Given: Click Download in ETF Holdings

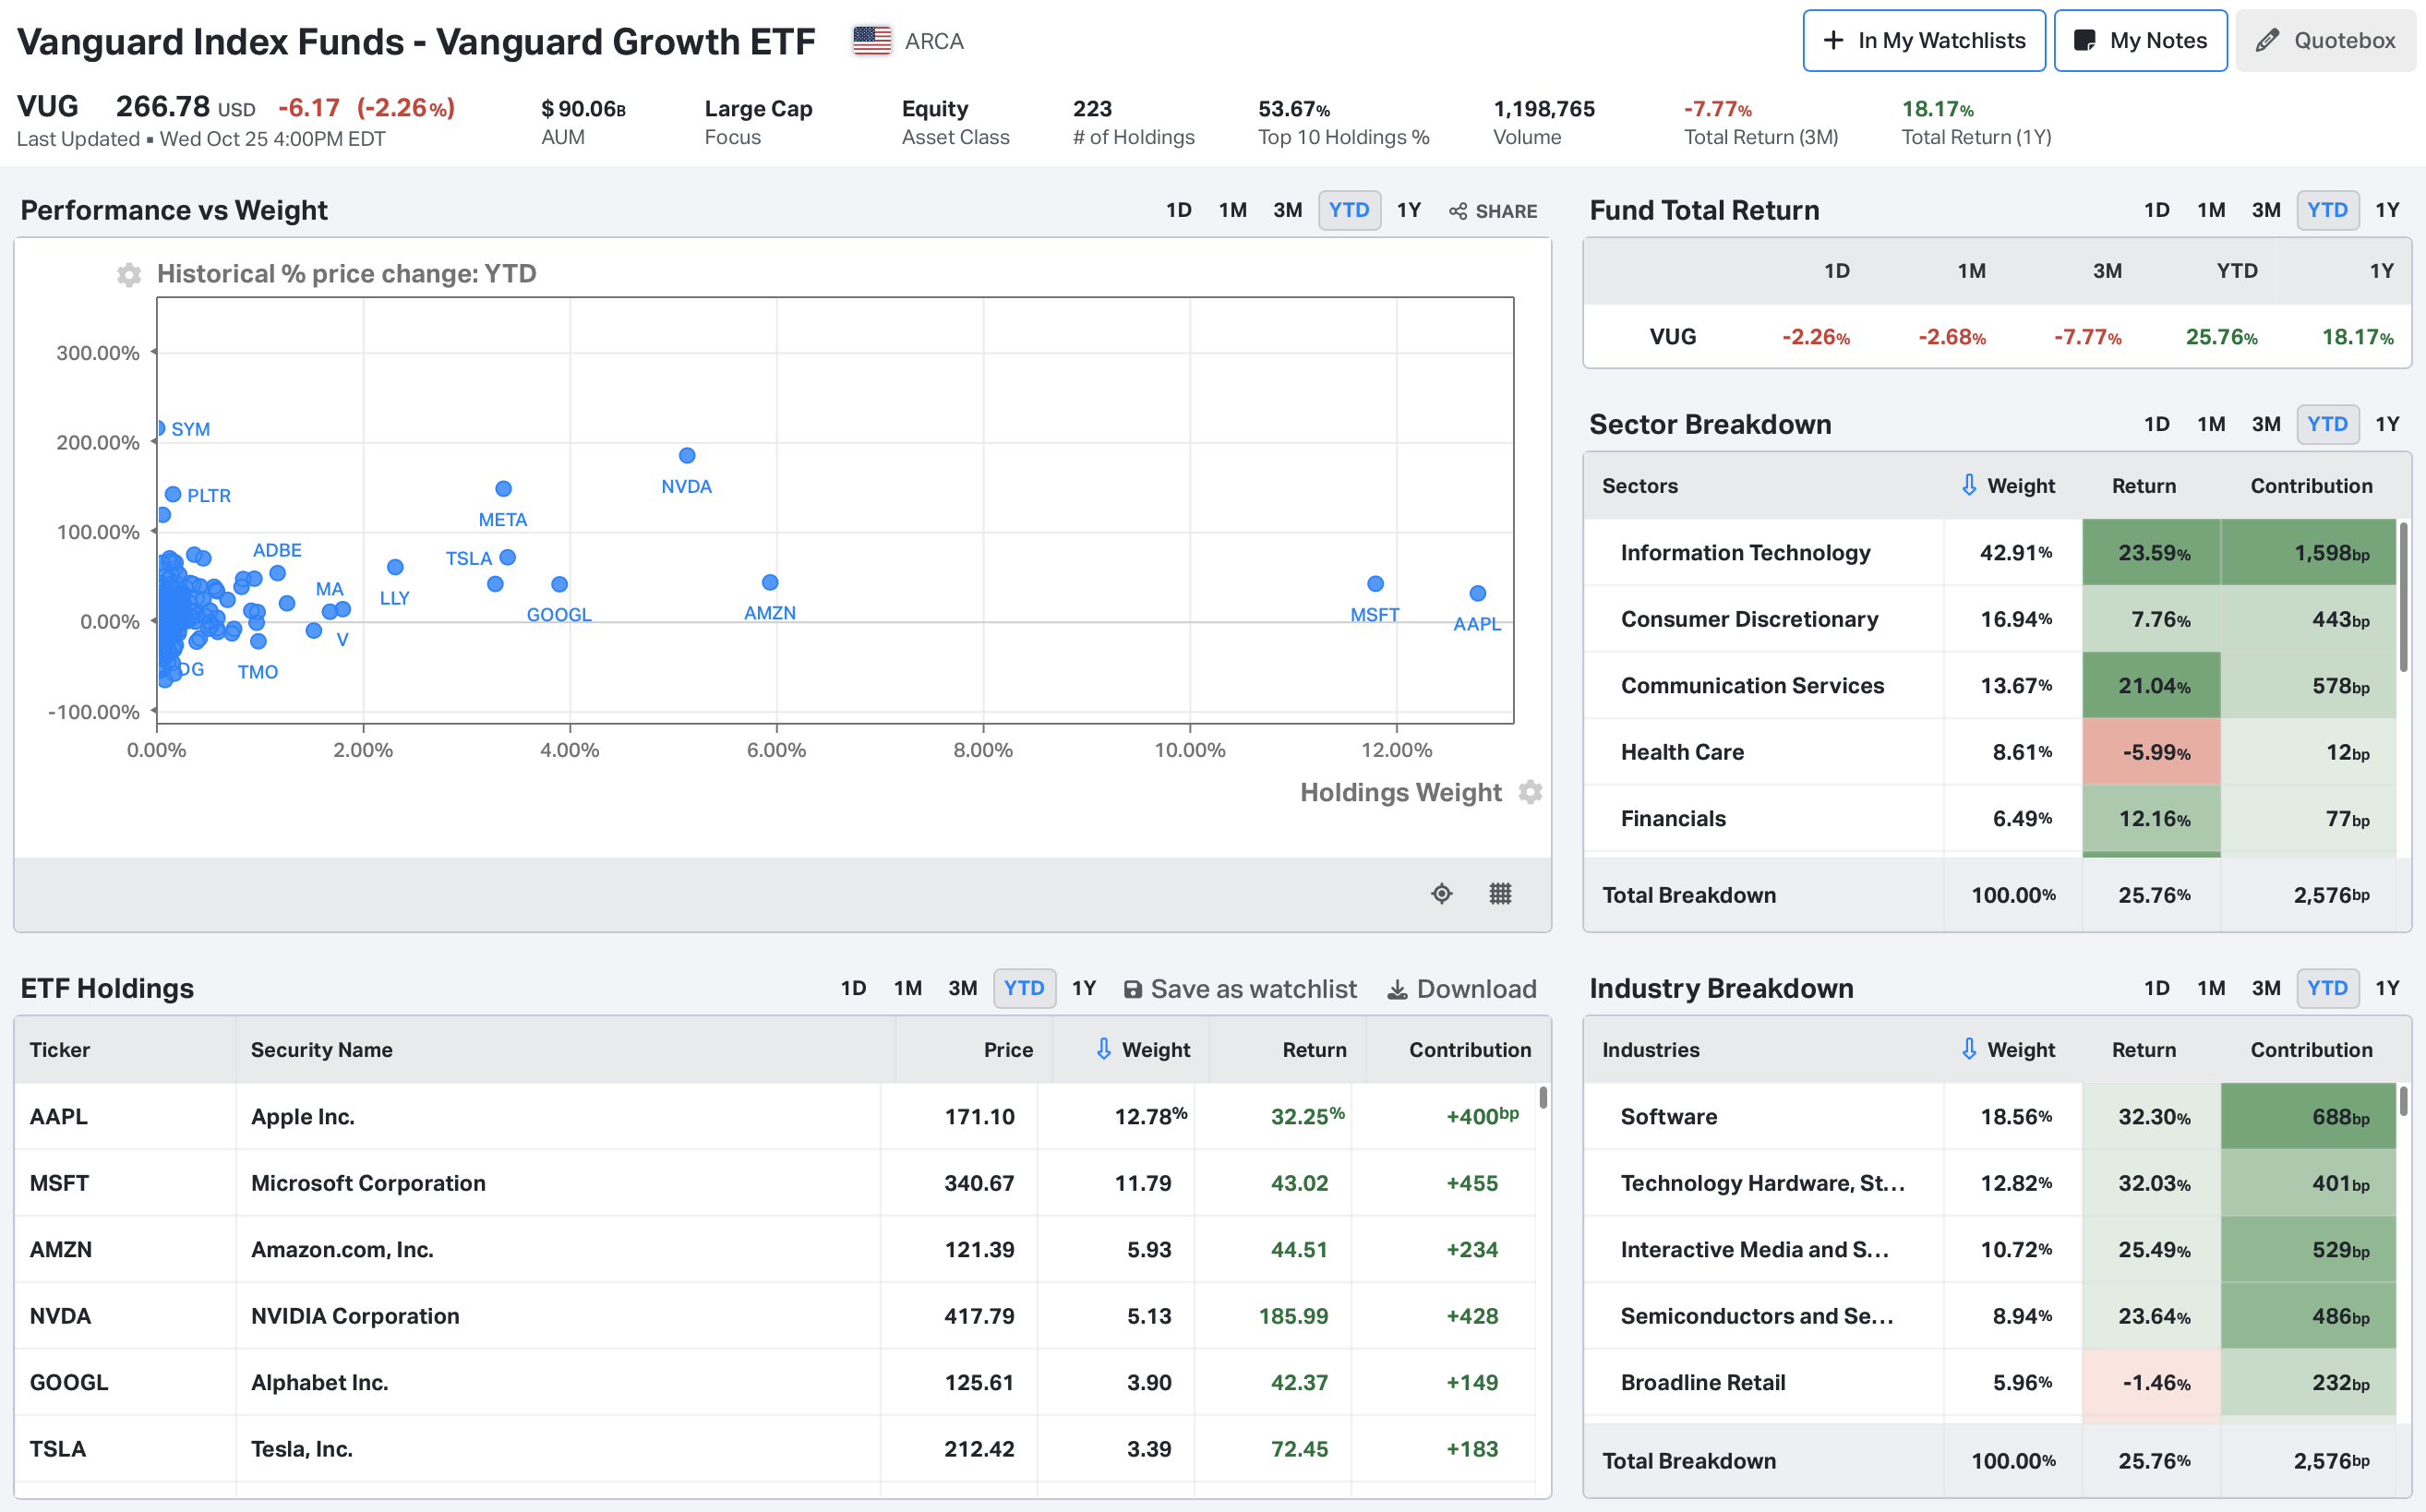Looking at the screenshot, I should pos(1462,989).
